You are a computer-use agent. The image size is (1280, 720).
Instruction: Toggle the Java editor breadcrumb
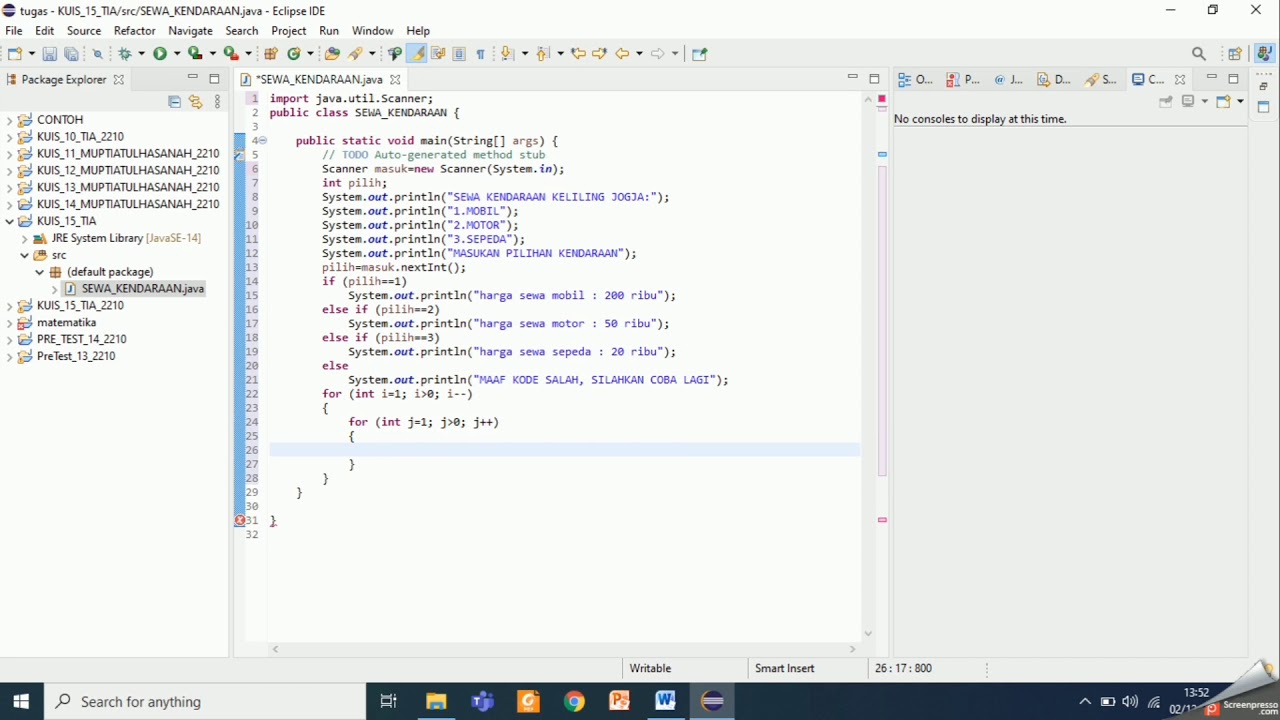395,54
